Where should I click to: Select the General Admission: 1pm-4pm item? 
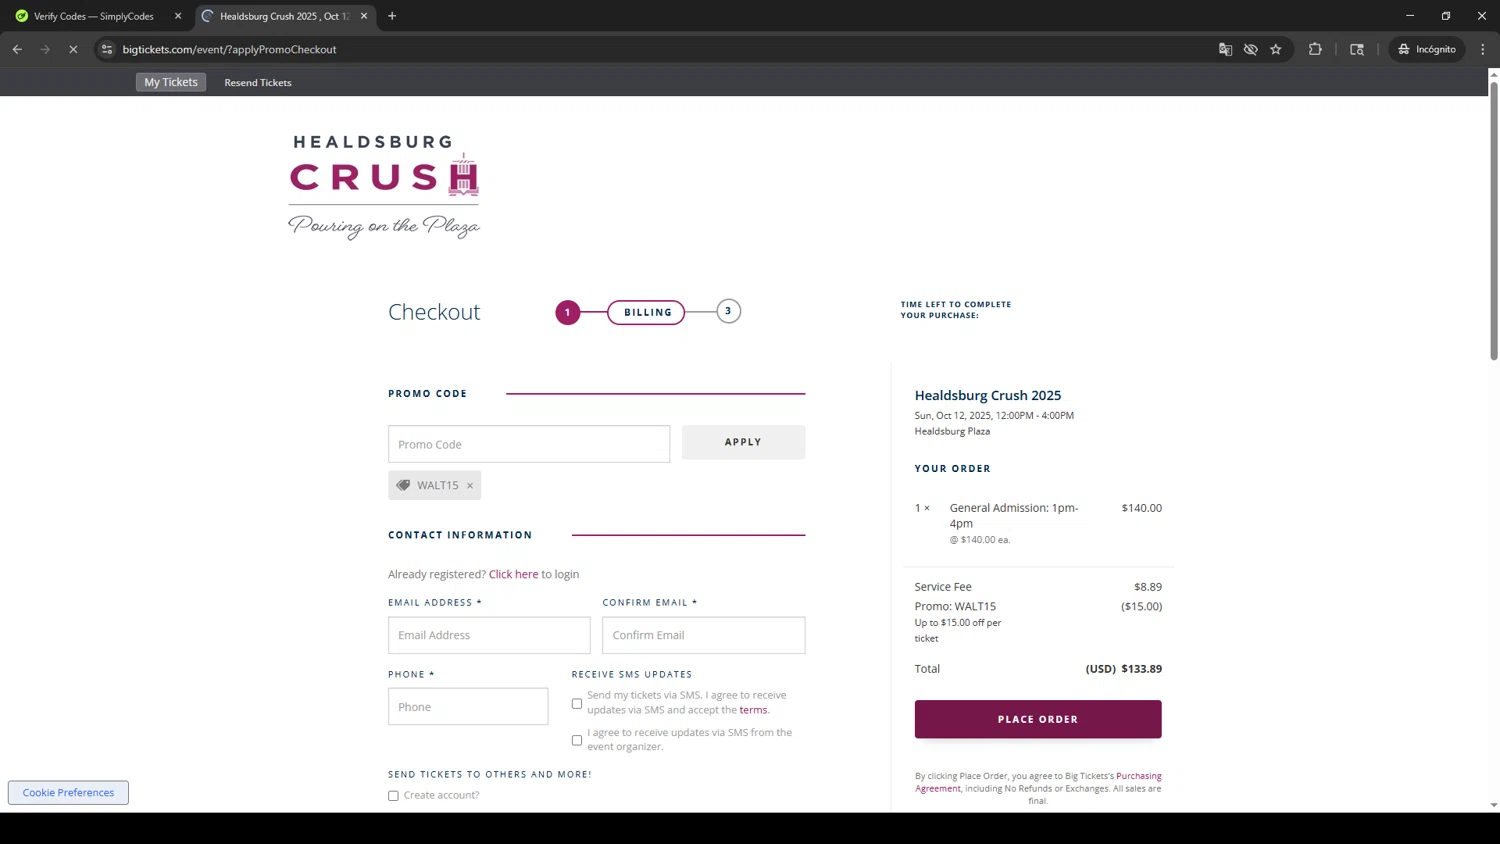1014,515
